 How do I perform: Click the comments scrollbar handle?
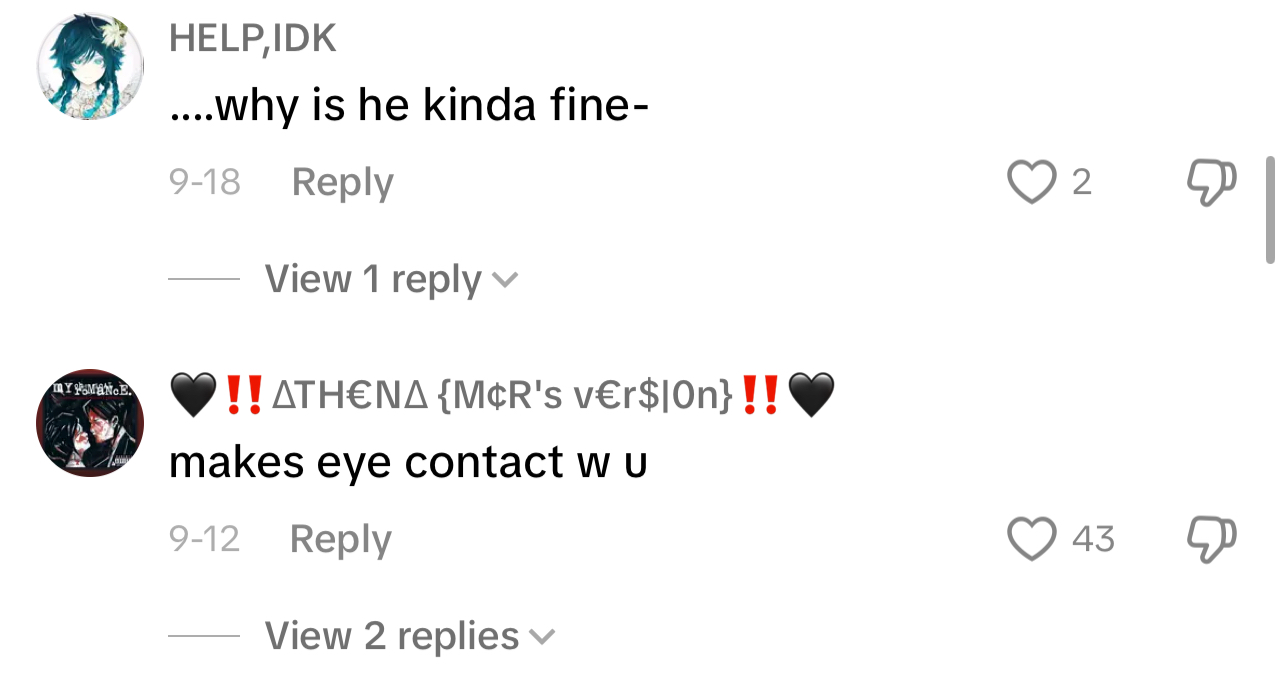tap(1270, 209)
